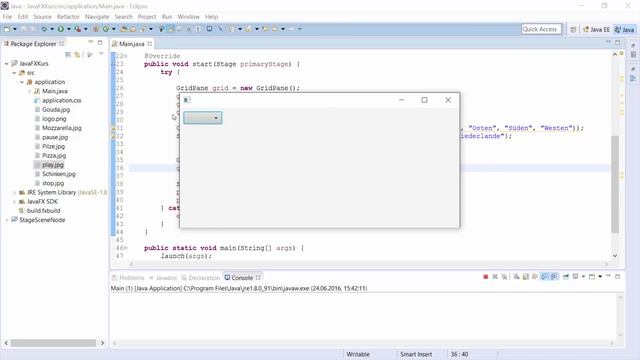The width and height of the screenshot is (640, 360).
Task: Open the Source menu
Action: (x=42, y=17)
